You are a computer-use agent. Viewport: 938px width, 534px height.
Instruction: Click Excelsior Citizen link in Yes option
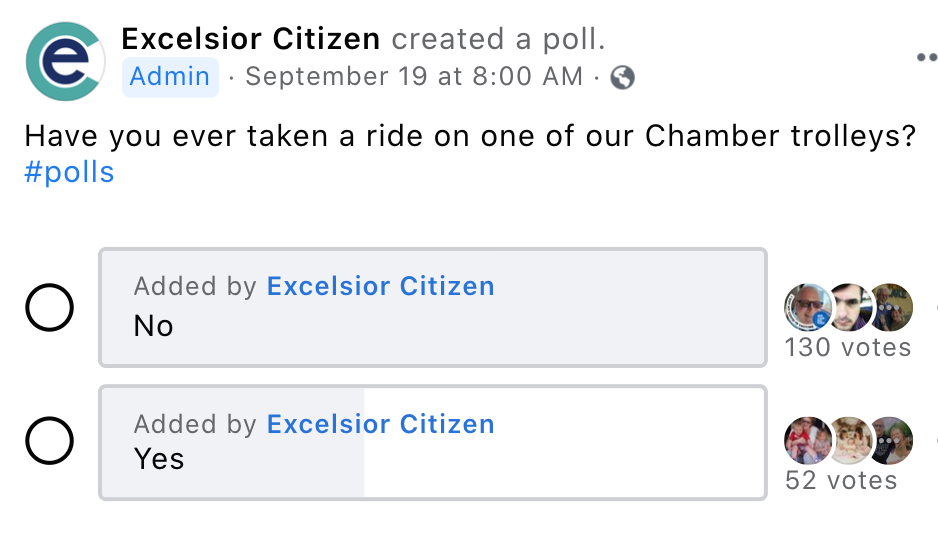point(380,424)
